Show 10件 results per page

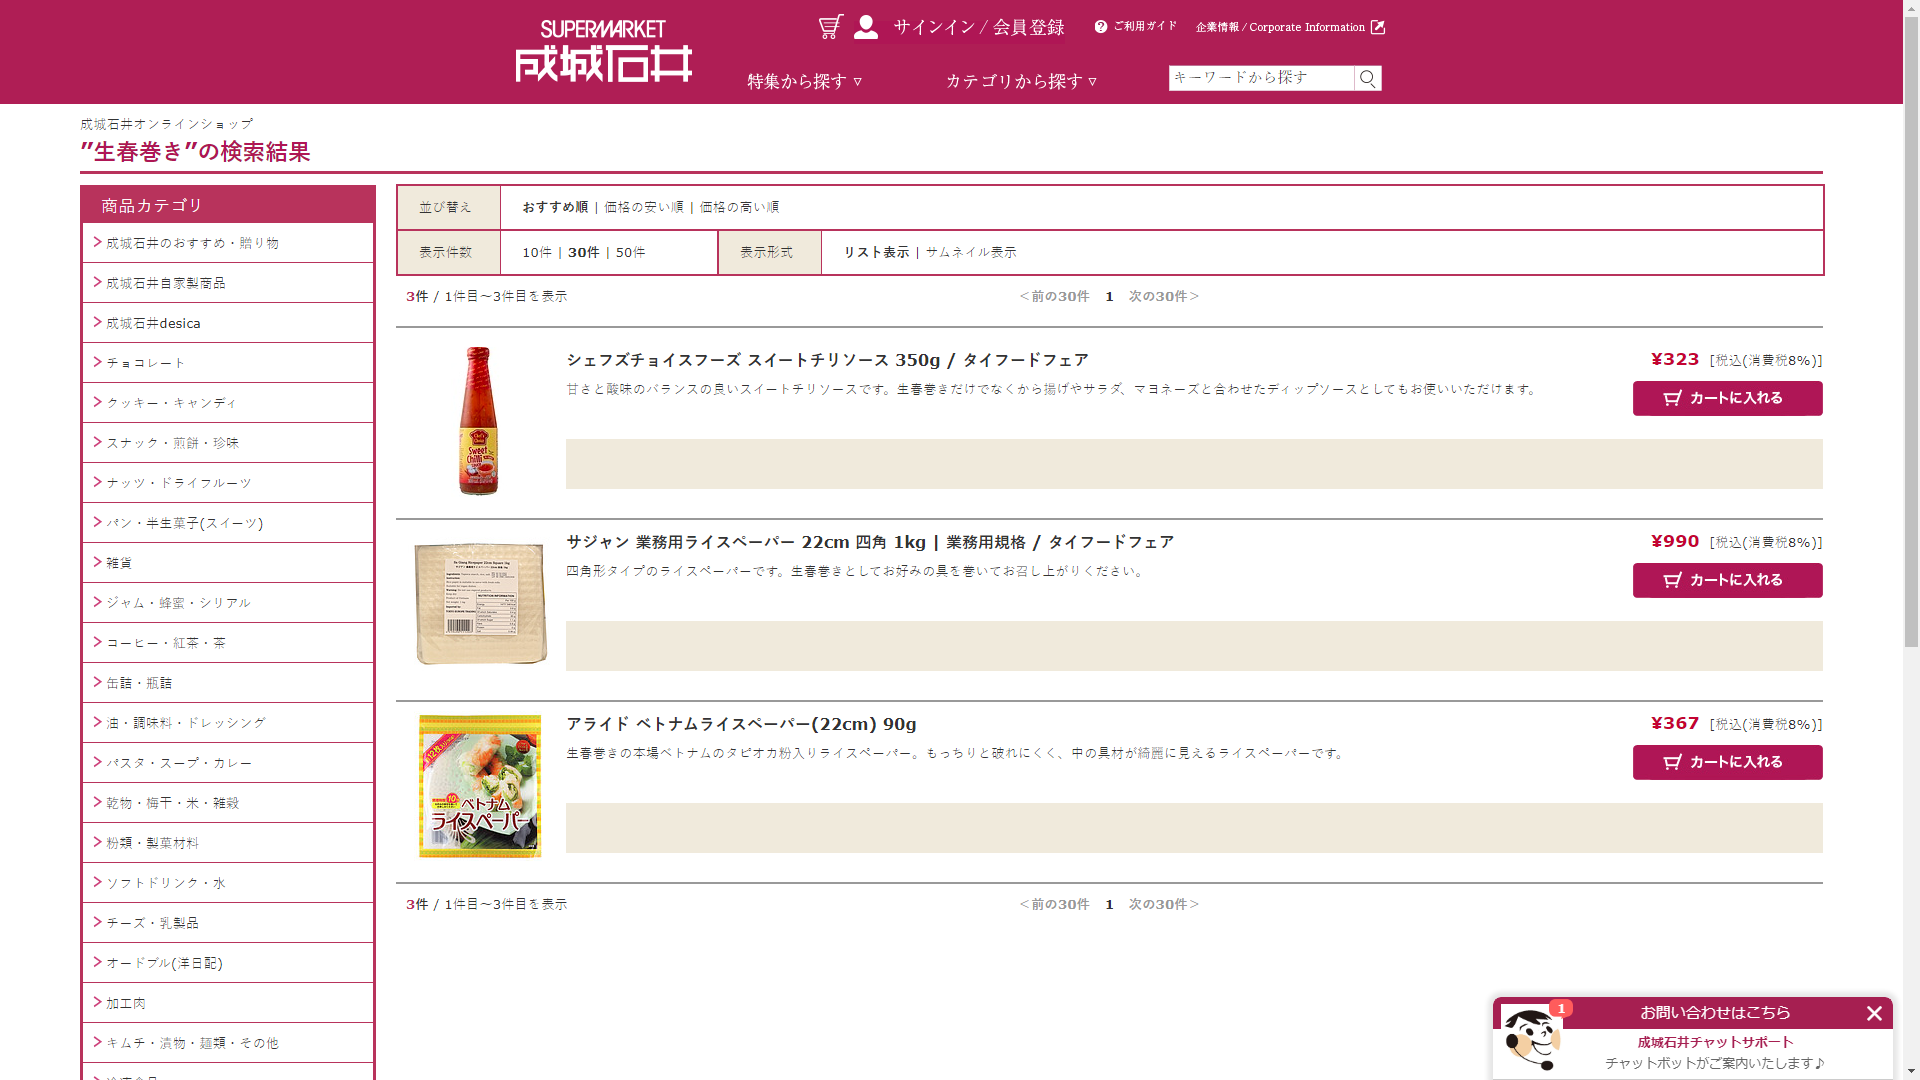pos(536,252)
